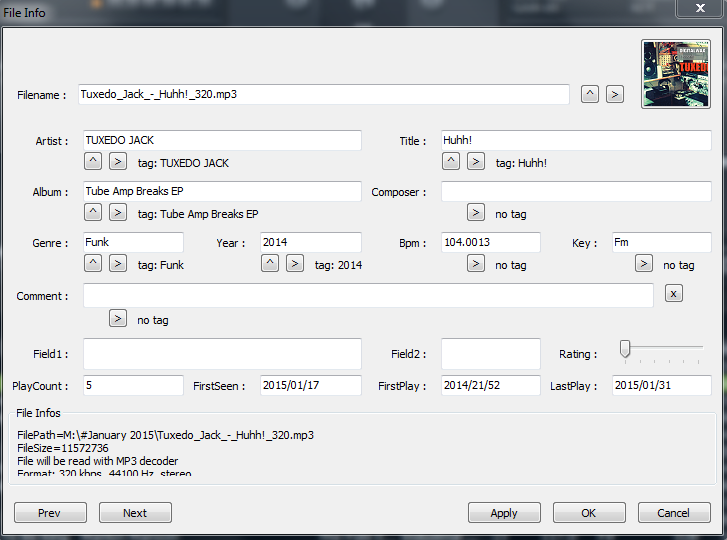The image size is (727, 540).
Task: Click into the empty Field2 box
Action: 491,354
